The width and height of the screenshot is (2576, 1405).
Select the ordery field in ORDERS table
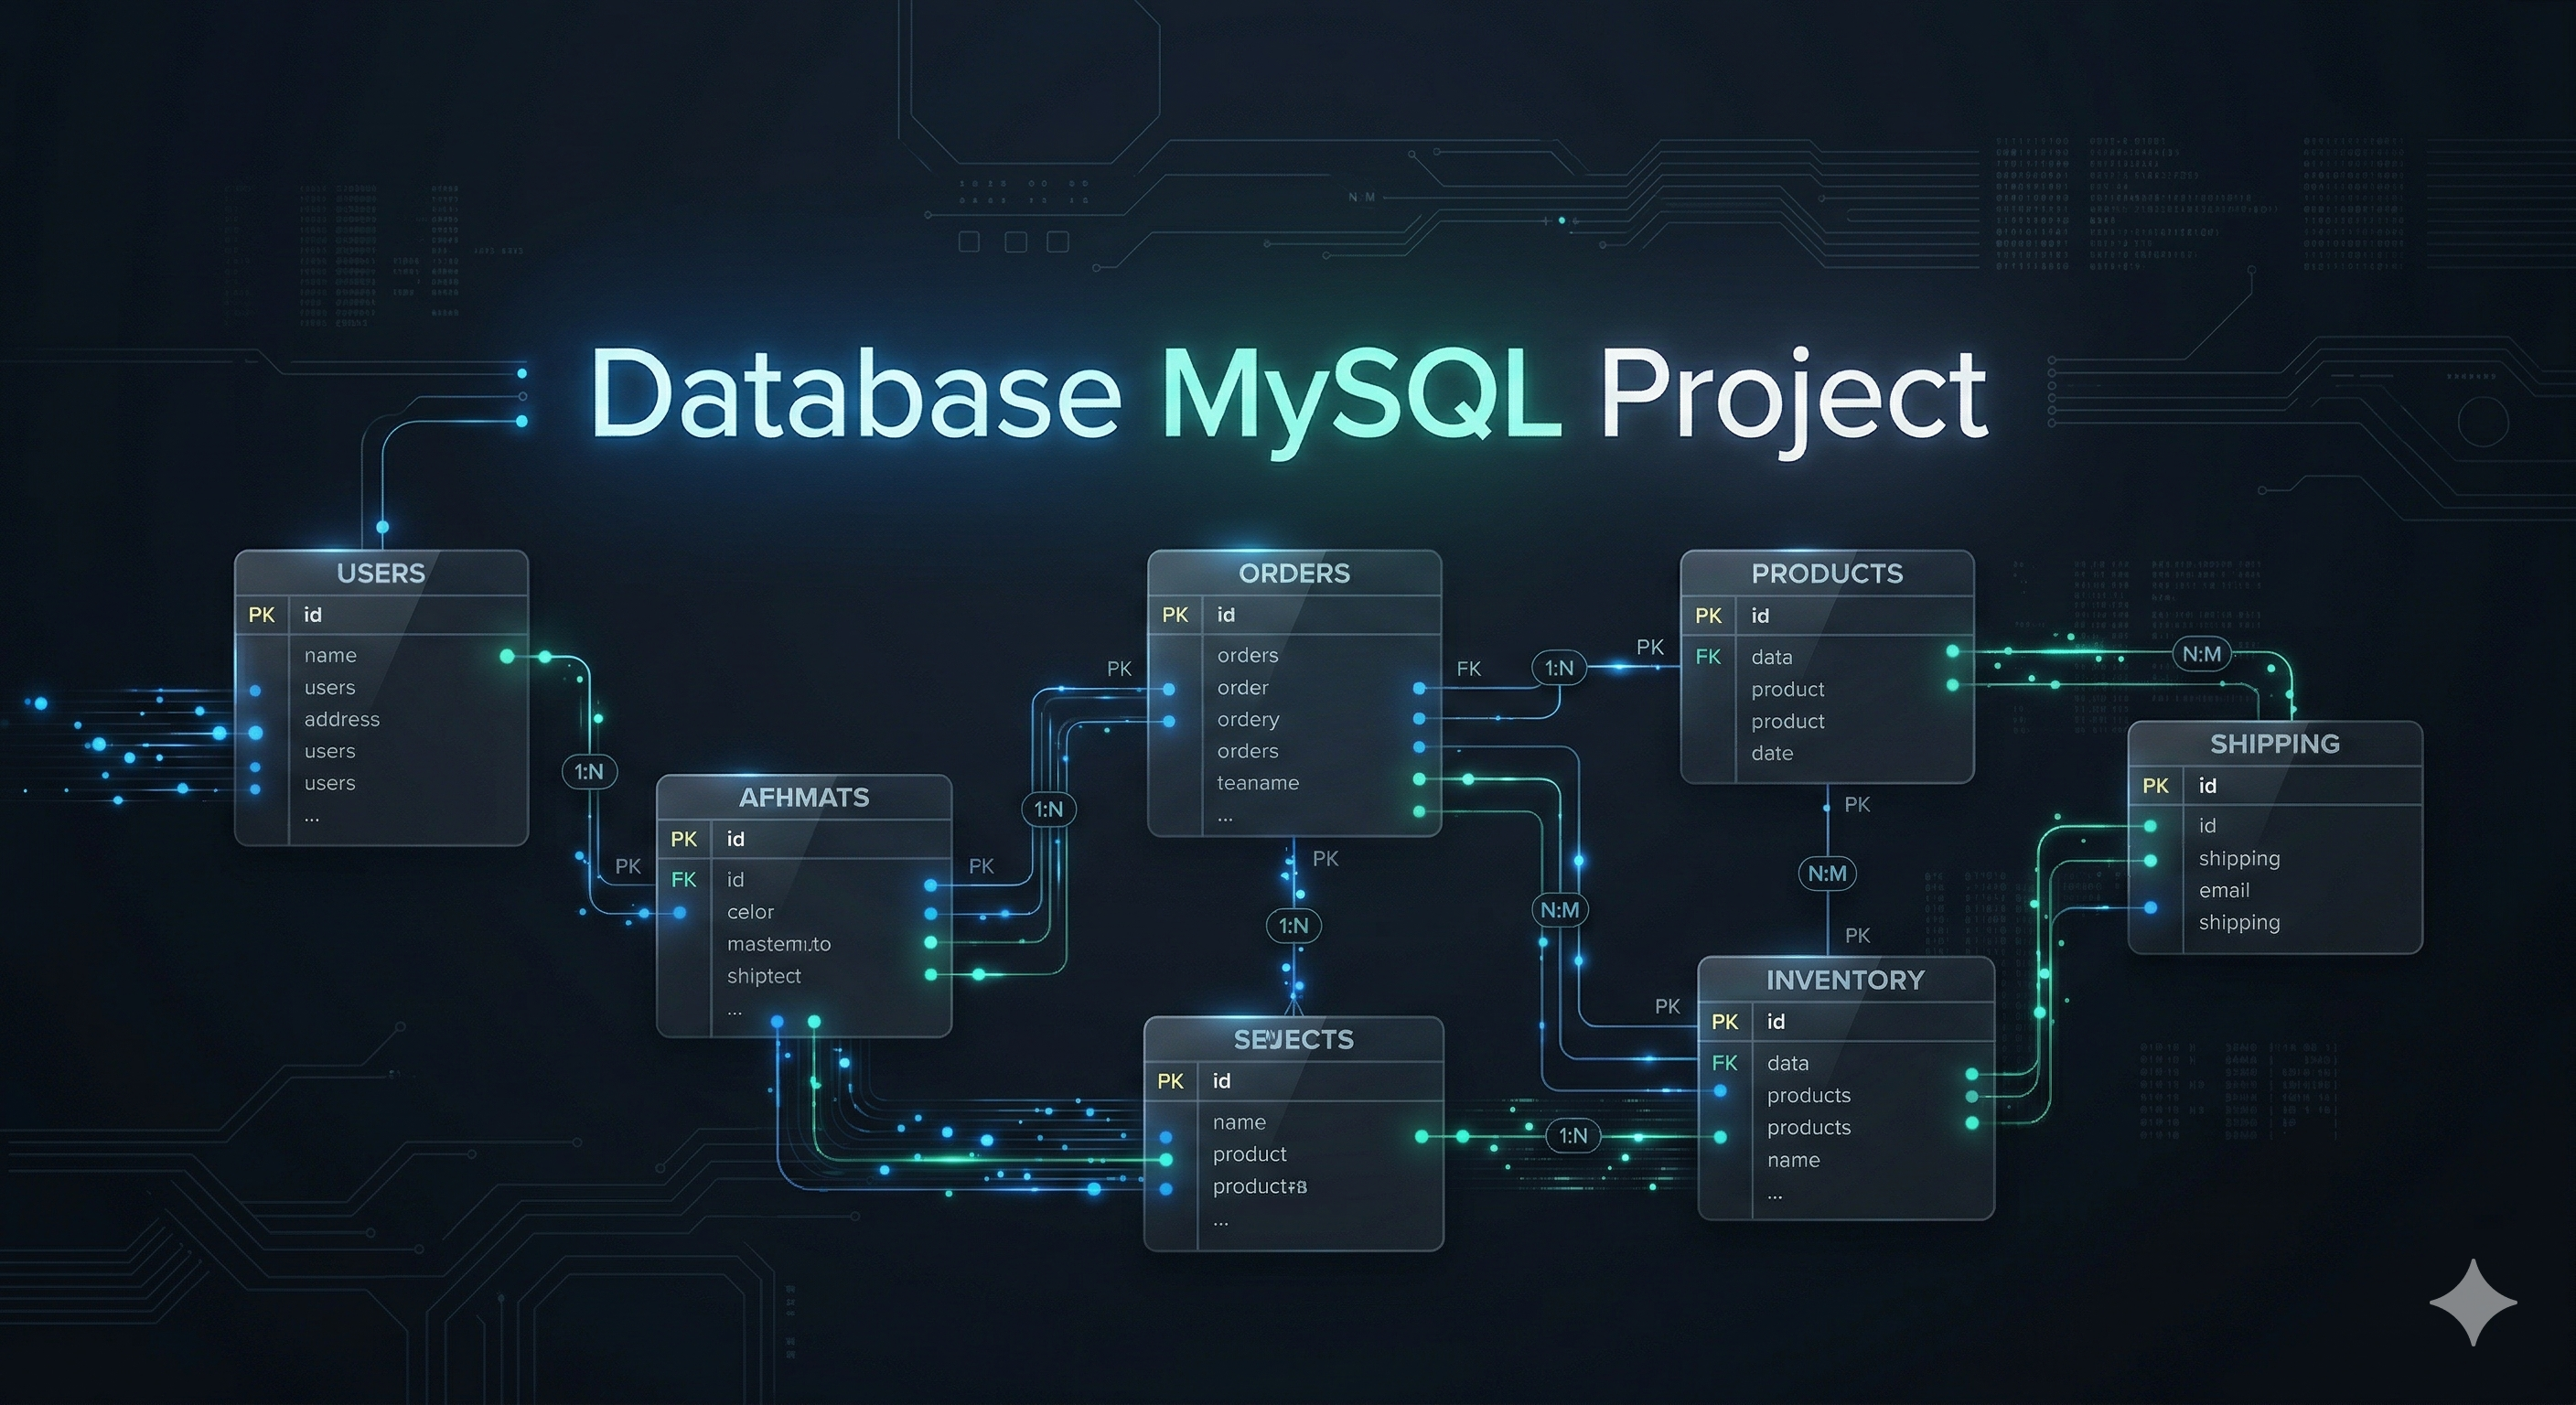pyautogui.click(x=1248, y=720)
